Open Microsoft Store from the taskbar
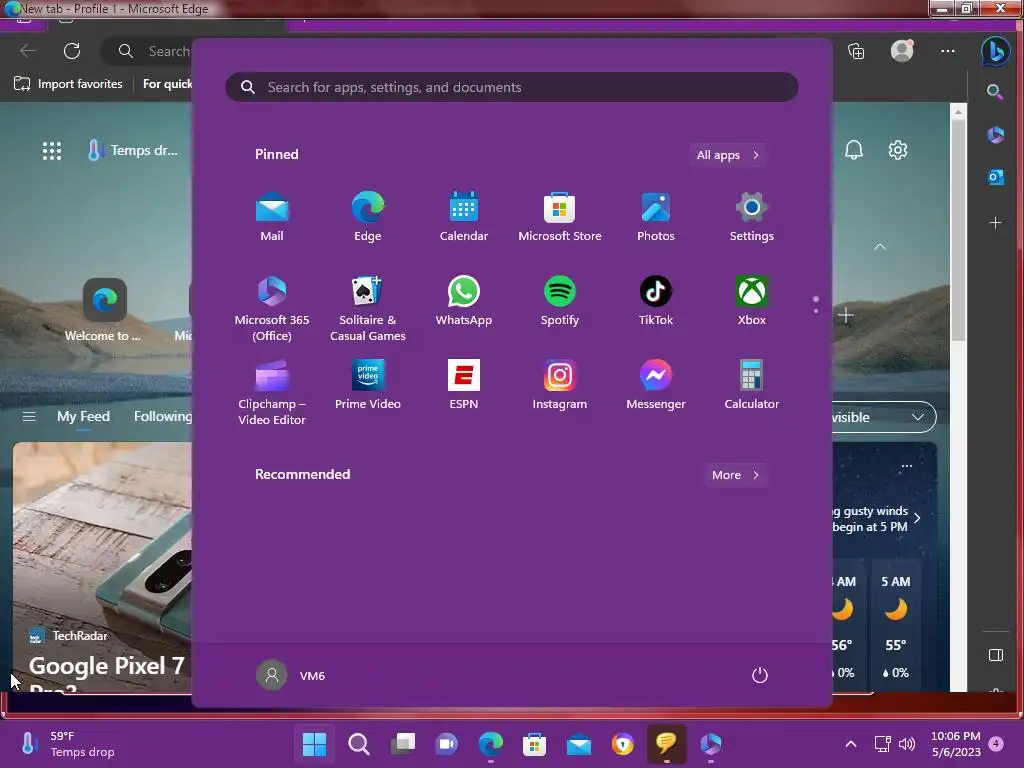1024x768 pixels. [534, 743]
